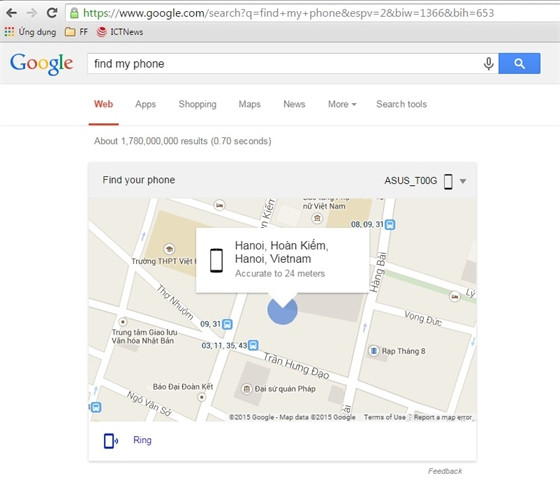Open the ICTNews bookmark
Viewport: 560px width, 486px height.
(120, 32)
